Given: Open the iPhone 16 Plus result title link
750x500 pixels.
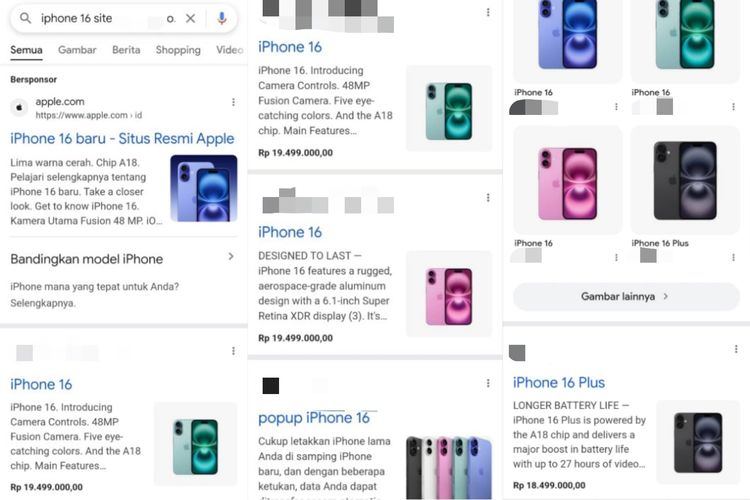Looking at the screenshot, I should click(559, 383).
